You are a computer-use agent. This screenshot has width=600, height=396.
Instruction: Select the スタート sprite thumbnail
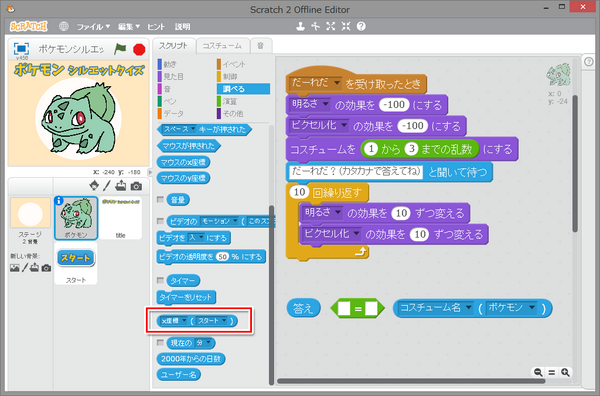[x=76, y=263]
